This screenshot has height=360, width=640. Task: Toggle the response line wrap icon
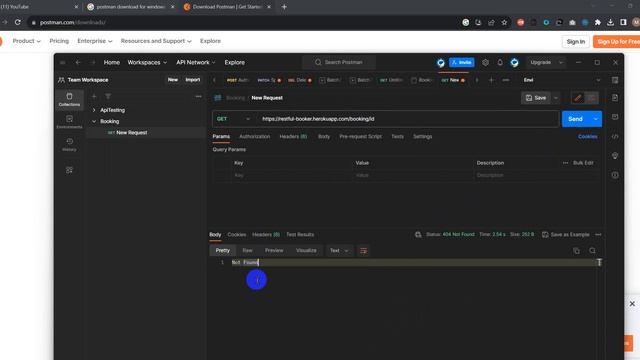pos(363,251)
